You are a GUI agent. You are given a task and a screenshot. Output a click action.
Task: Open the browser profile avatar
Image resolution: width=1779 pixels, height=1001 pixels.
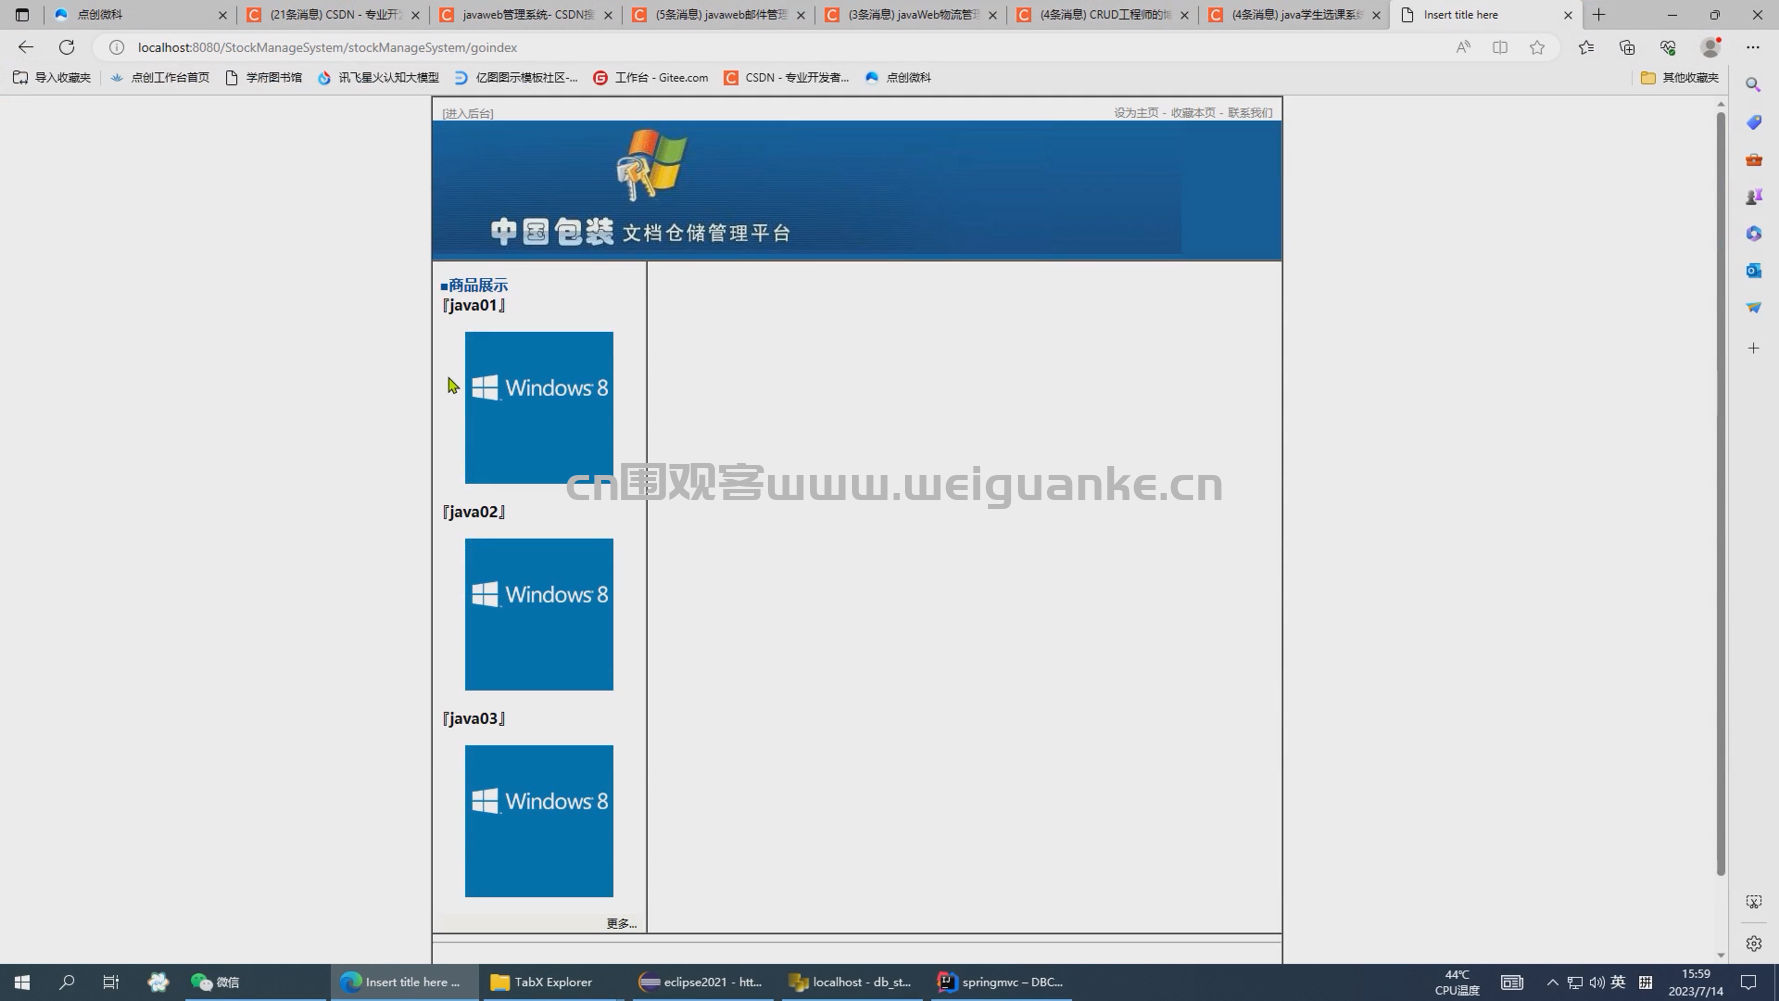[1710, 47]
